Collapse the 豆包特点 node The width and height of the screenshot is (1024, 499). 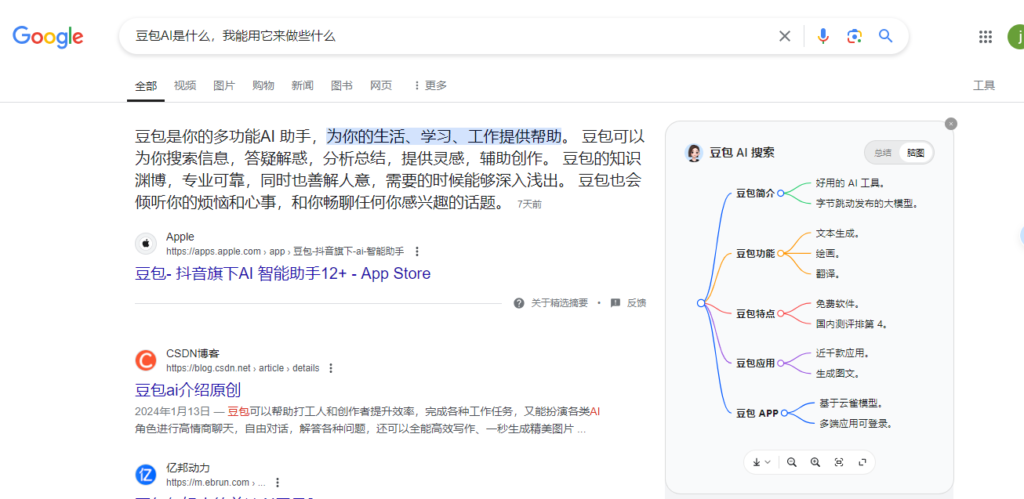pos(780,314)
